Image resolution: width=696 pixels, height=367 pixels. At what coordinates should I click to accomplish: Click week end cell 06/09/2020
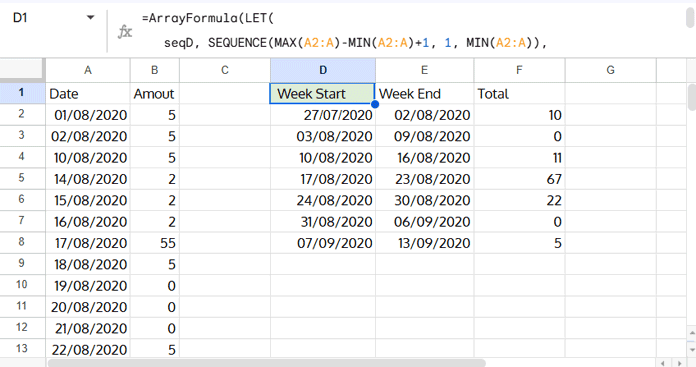(x=424, y=221)
